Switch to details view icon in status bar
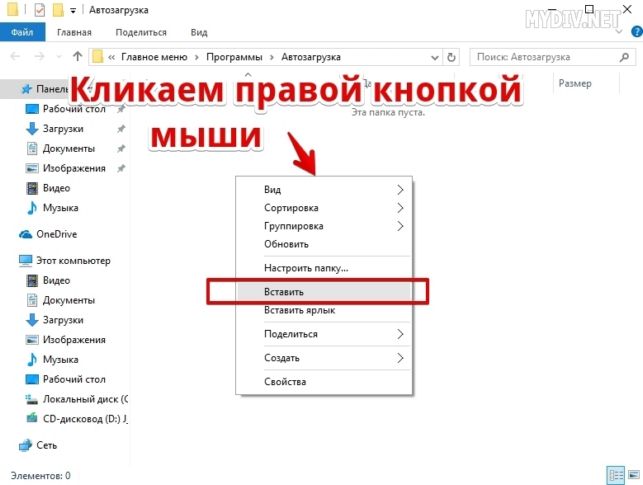Screen dimensions: 643x485 tap(616, 476)
